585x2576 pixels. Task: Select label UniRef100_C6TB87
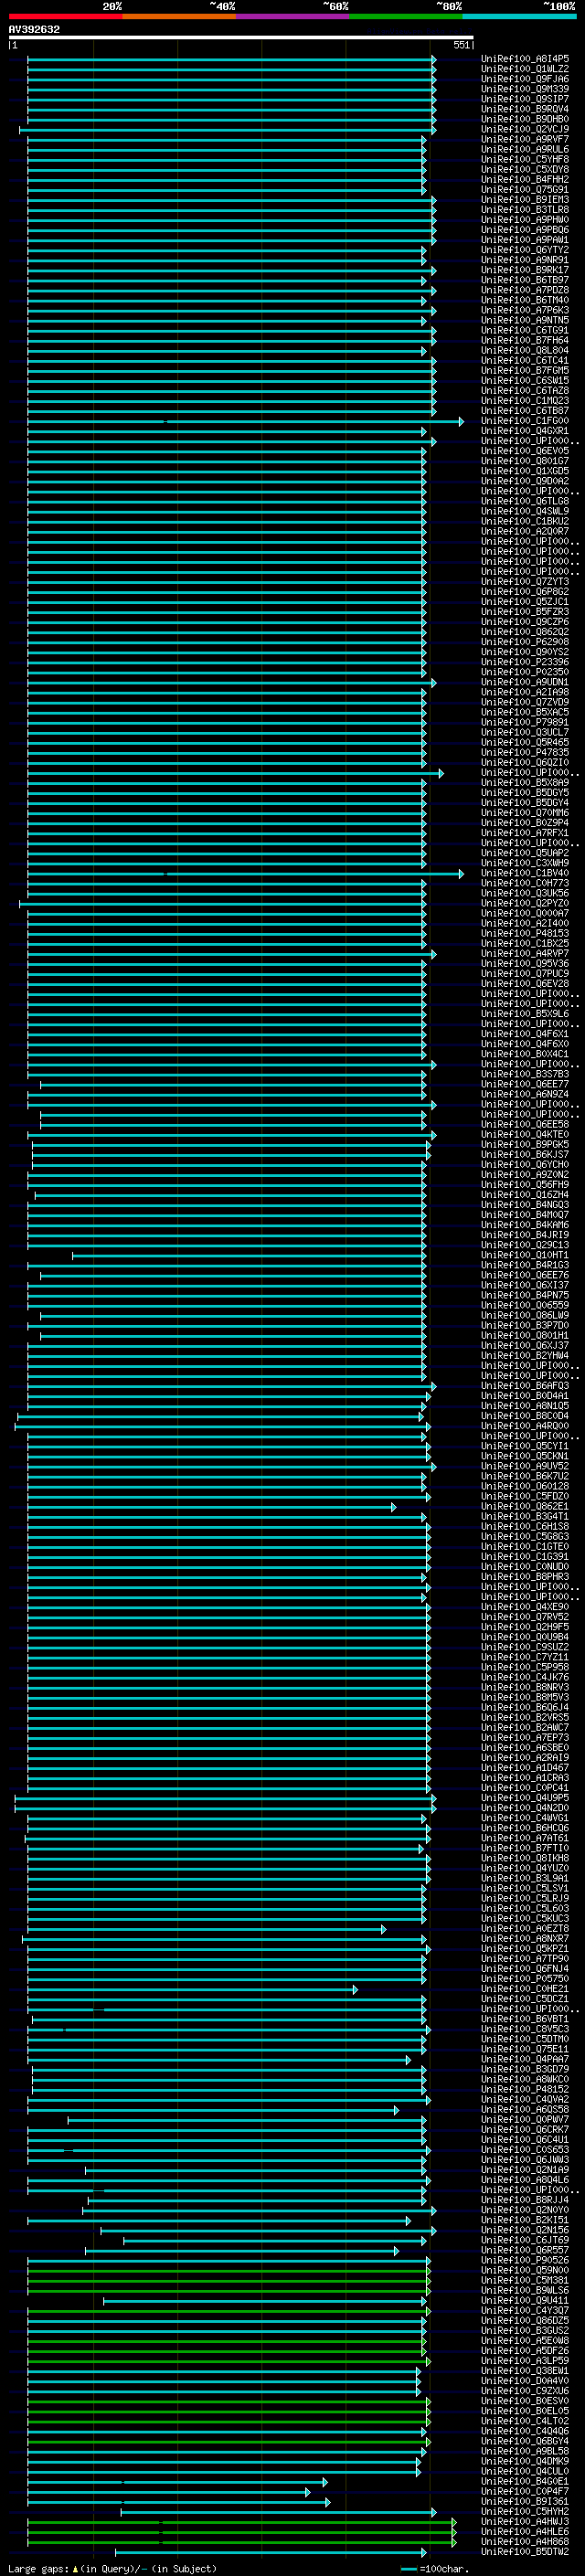(x=525, y=411)
